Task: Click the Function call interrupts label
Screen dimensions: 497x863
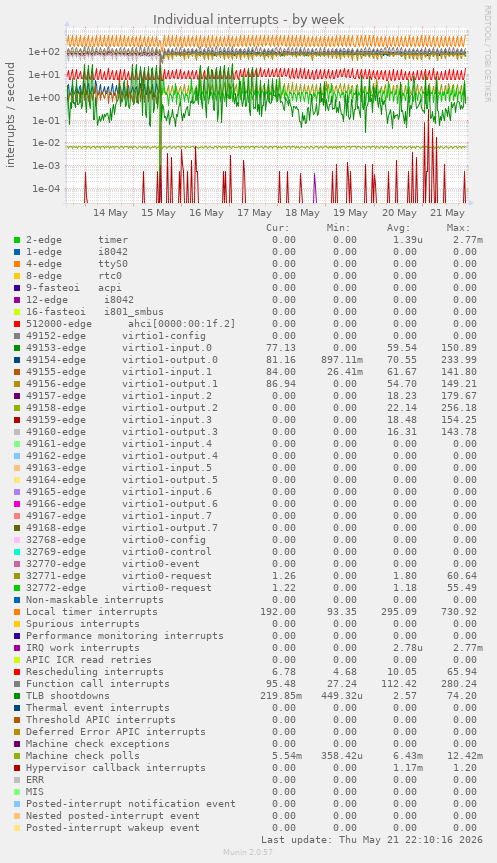Action: click(x=98, y=684)
